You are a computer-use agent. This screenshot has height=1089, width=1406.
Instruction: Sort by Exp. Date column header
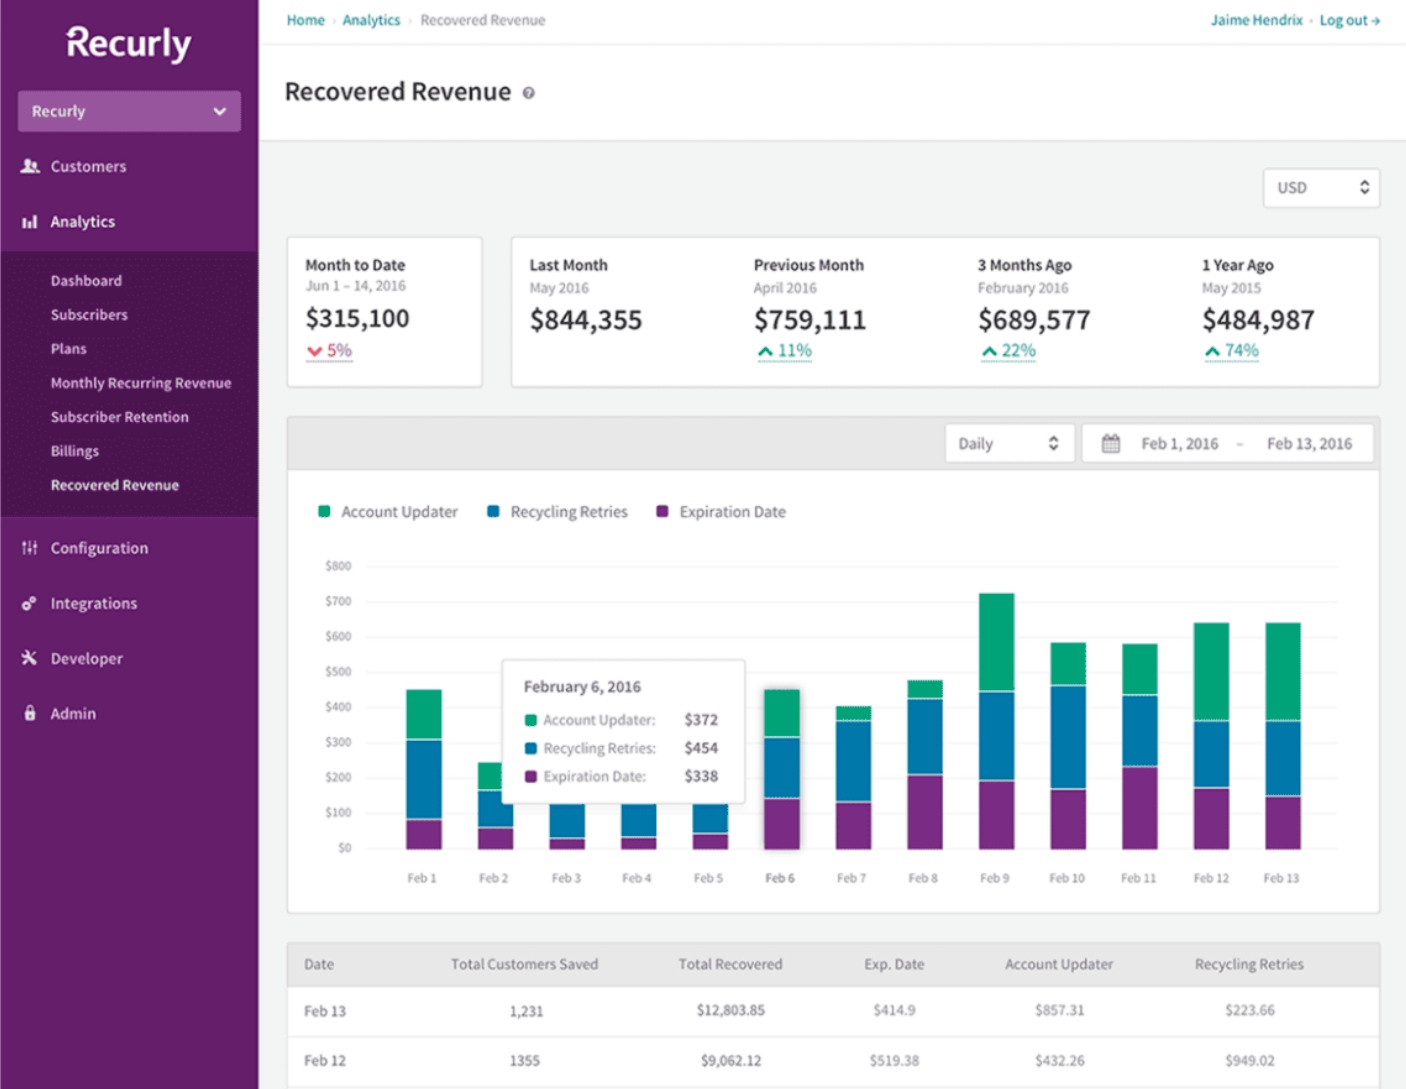(894, 965)
